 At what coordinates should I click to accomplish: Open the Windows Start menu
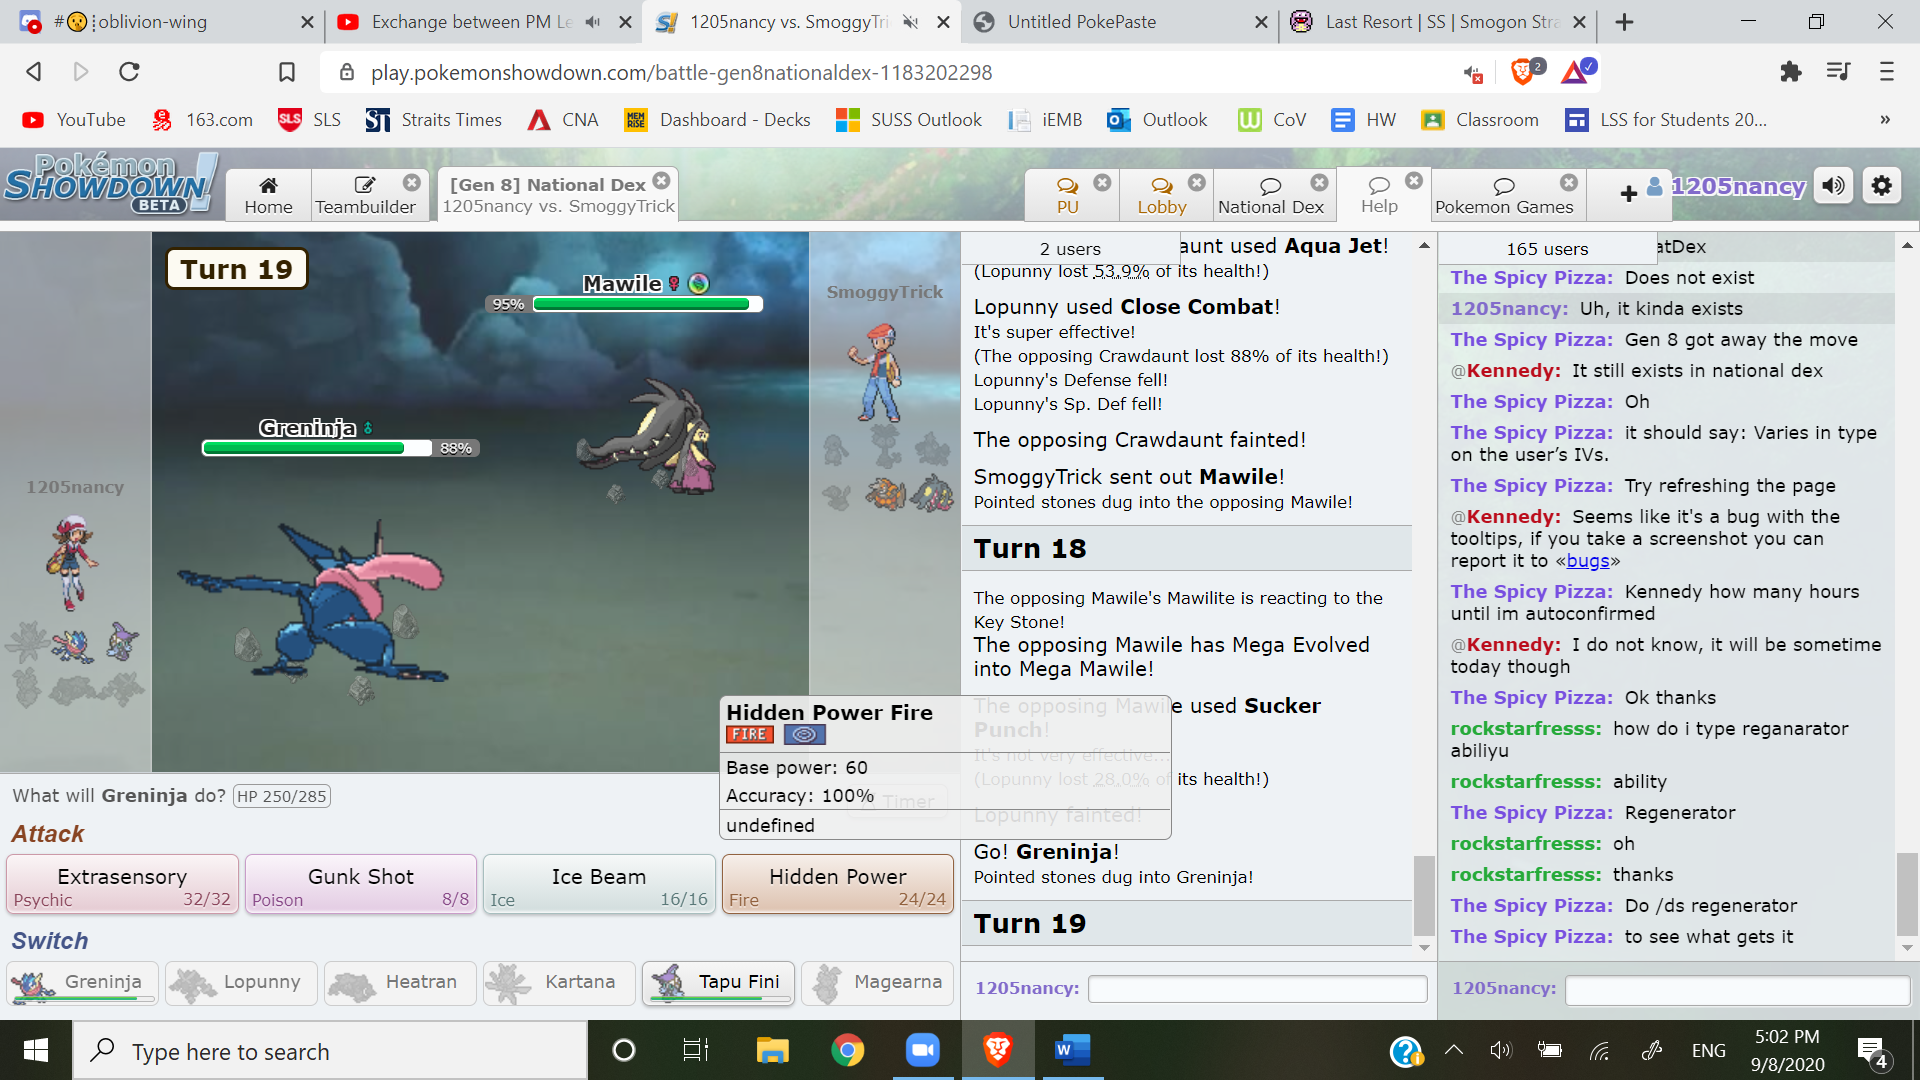tap(36, 1050)
